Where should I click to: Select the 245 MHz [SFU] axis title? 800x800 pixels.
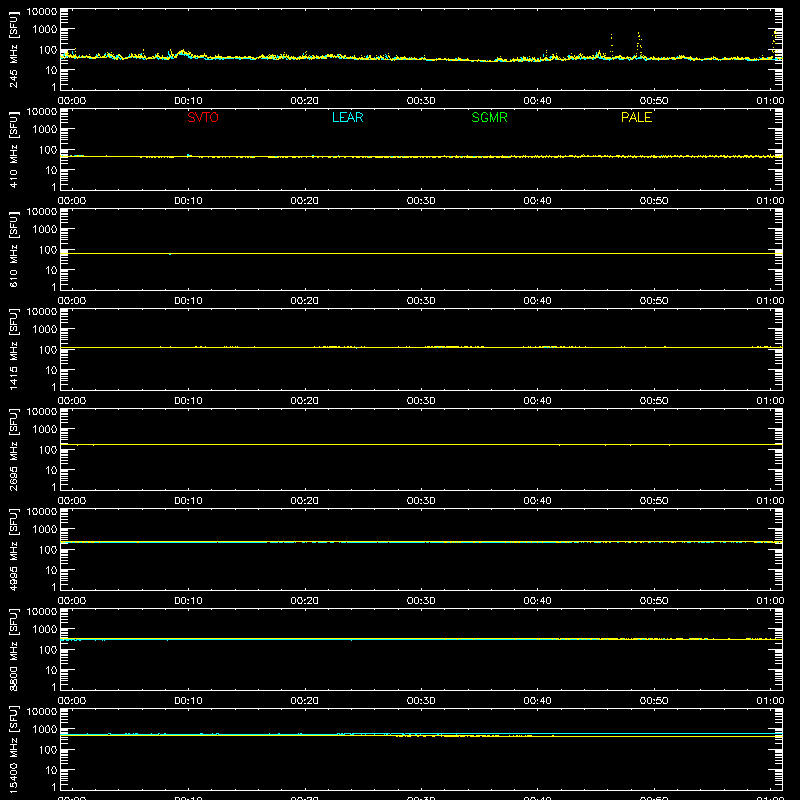[14, 50]
